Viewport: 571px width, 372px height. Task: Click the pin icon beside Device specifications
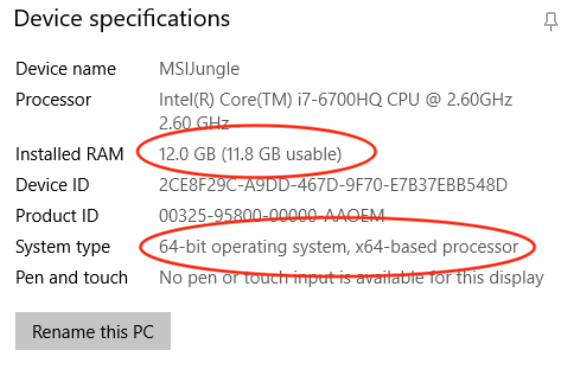[x=551, y=21]
